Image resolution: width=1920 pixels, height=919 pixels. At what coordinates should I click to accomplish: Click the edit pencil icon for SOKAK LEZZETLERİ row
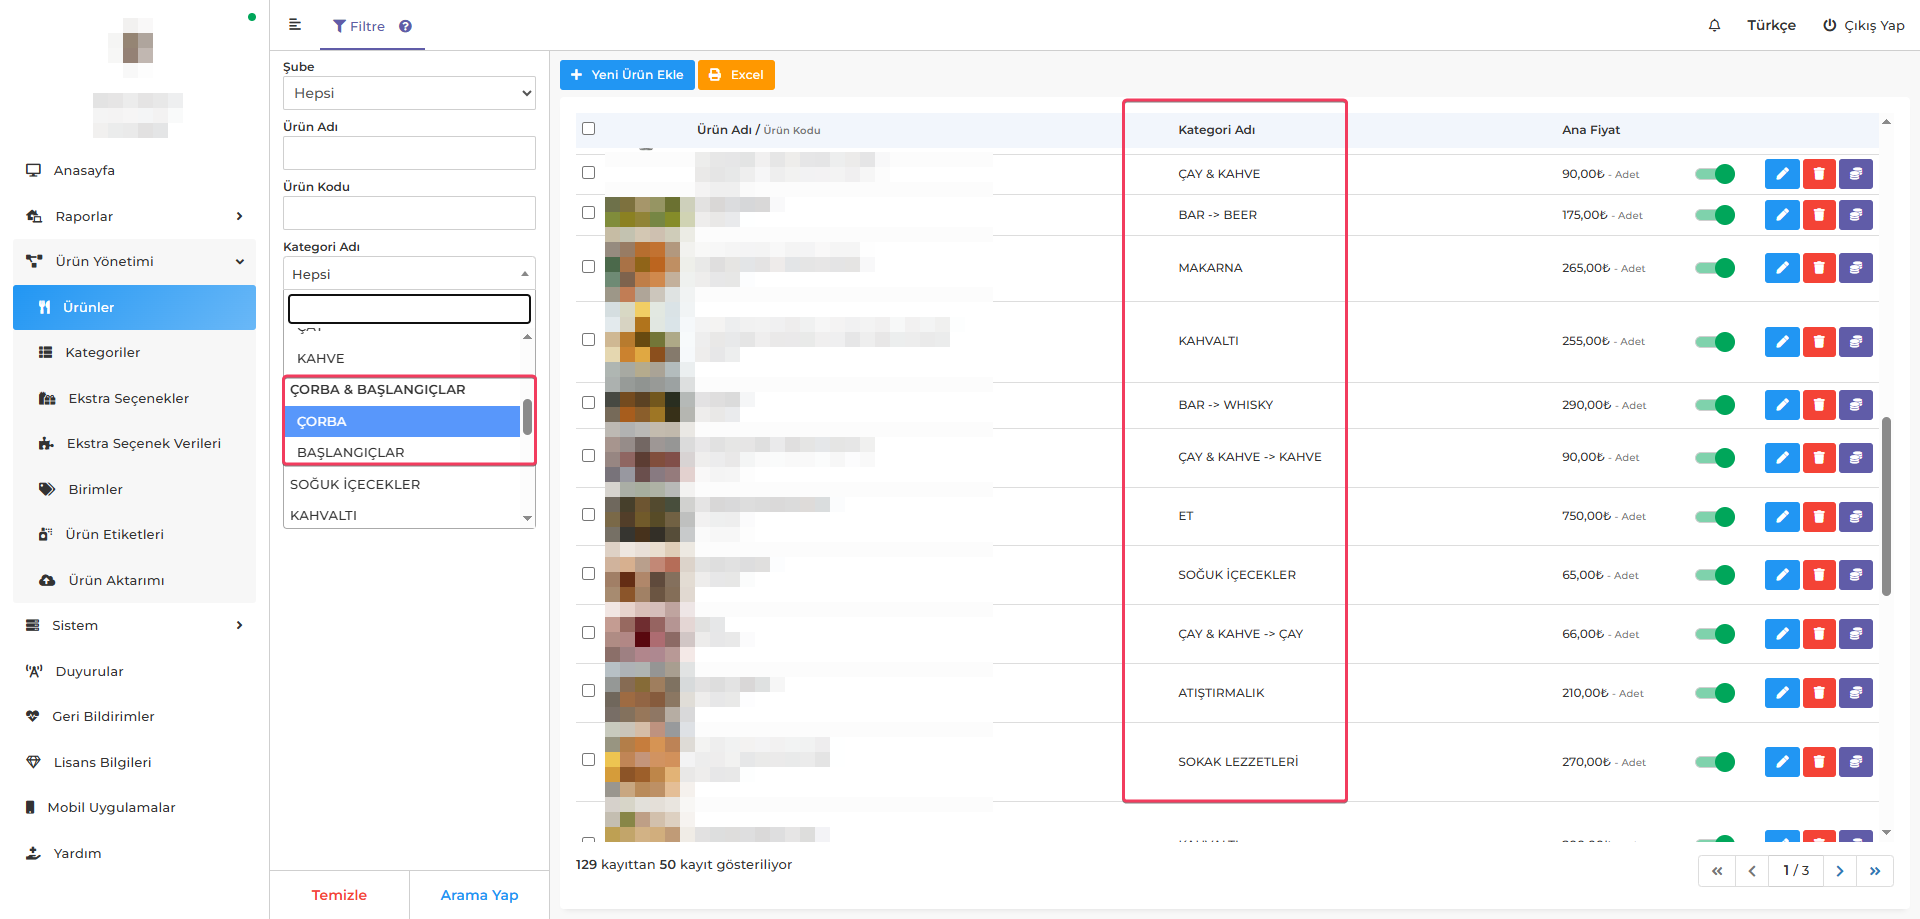[x=1781, y=762]
